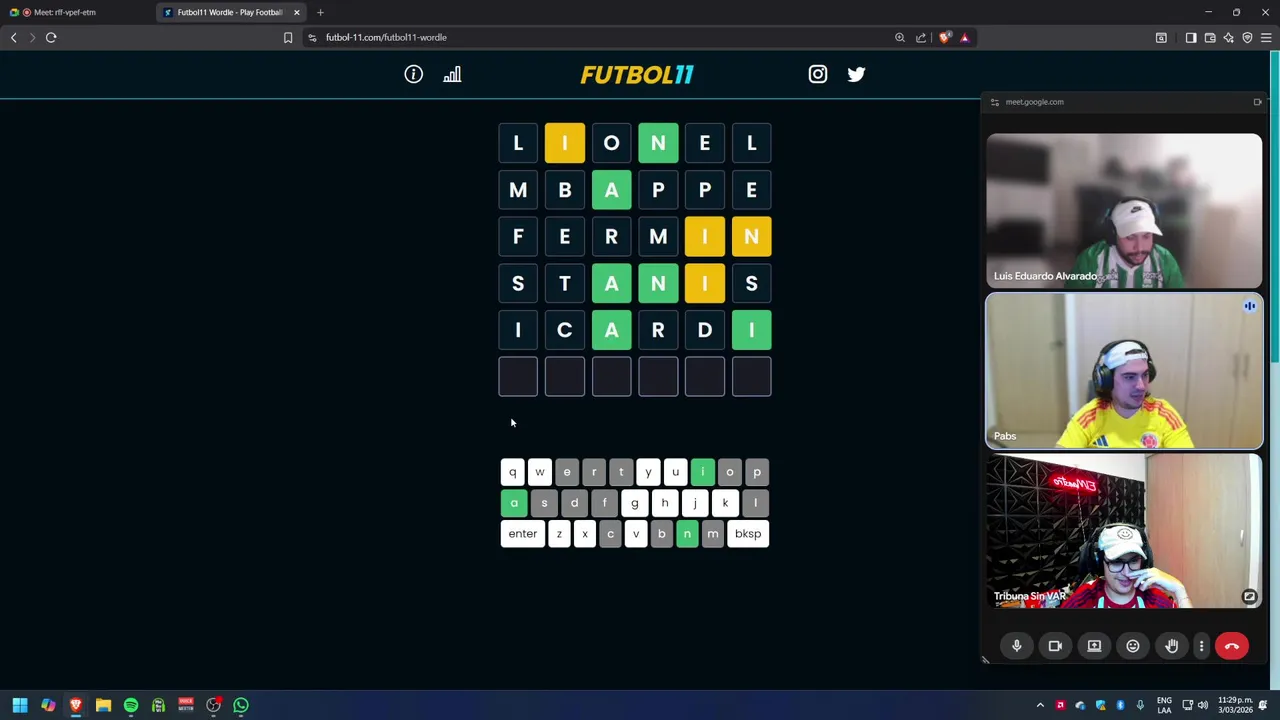Turn off camera in Meet popup
Screen dimensions: 1280x720
click(1055, 646)
